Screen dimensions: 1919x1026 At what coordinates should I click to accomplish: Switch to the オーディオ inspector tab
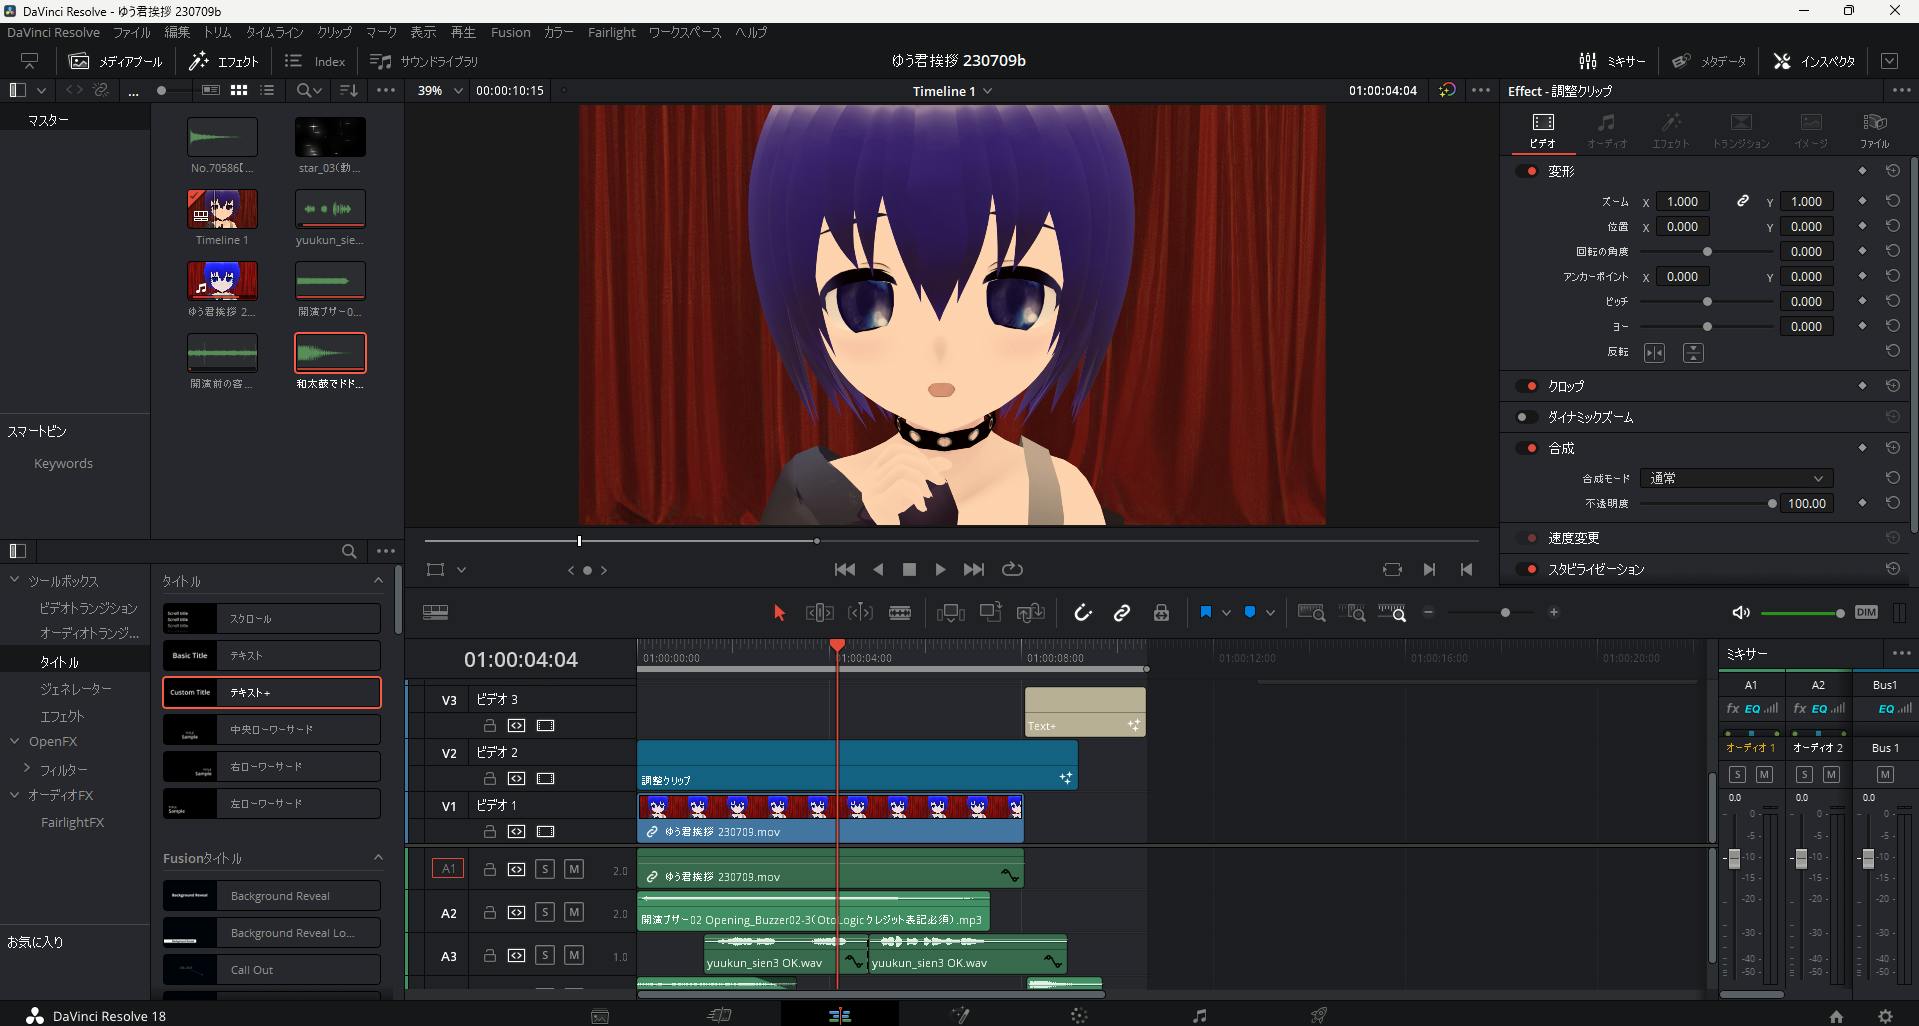pyautogui.click(x=1606, y=130)
